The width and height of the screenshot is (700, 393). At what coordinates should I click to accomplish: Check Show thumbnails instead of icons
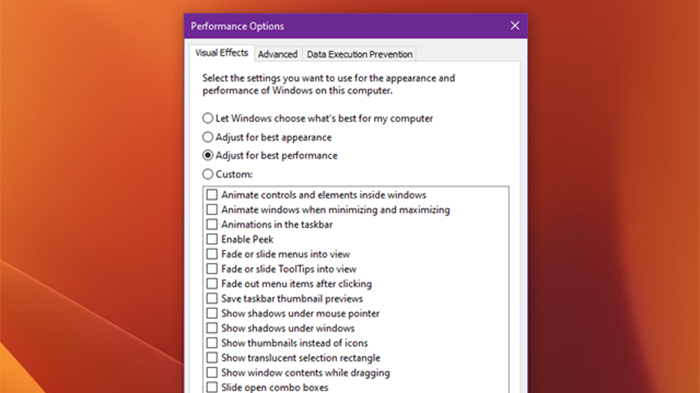point(212,343)
